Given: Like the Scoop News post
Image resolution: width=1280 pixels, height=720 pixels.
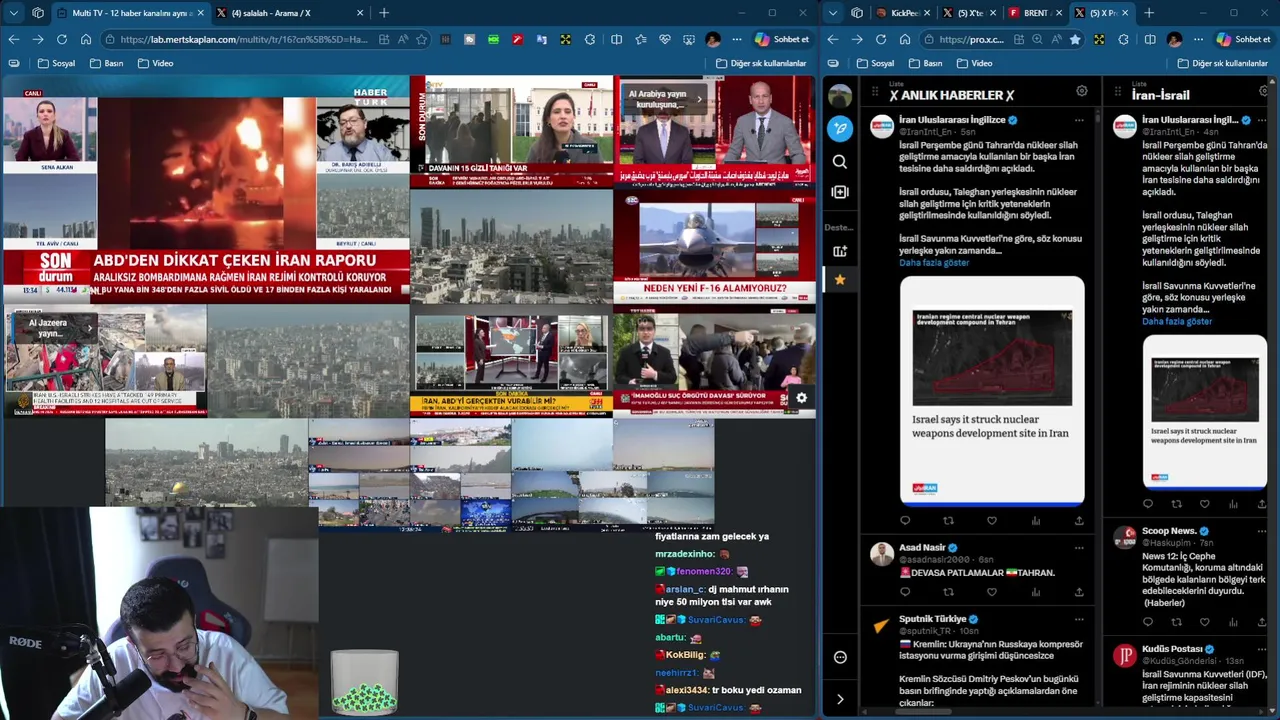Looking at the screenshot, I should click(1204, 621).
